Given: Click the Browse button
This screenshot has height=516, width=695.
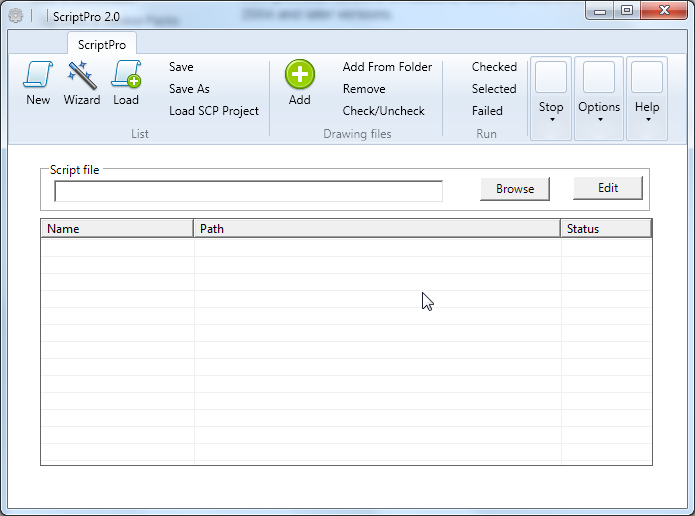Looking at the screenshot, I should coord(515,189).
